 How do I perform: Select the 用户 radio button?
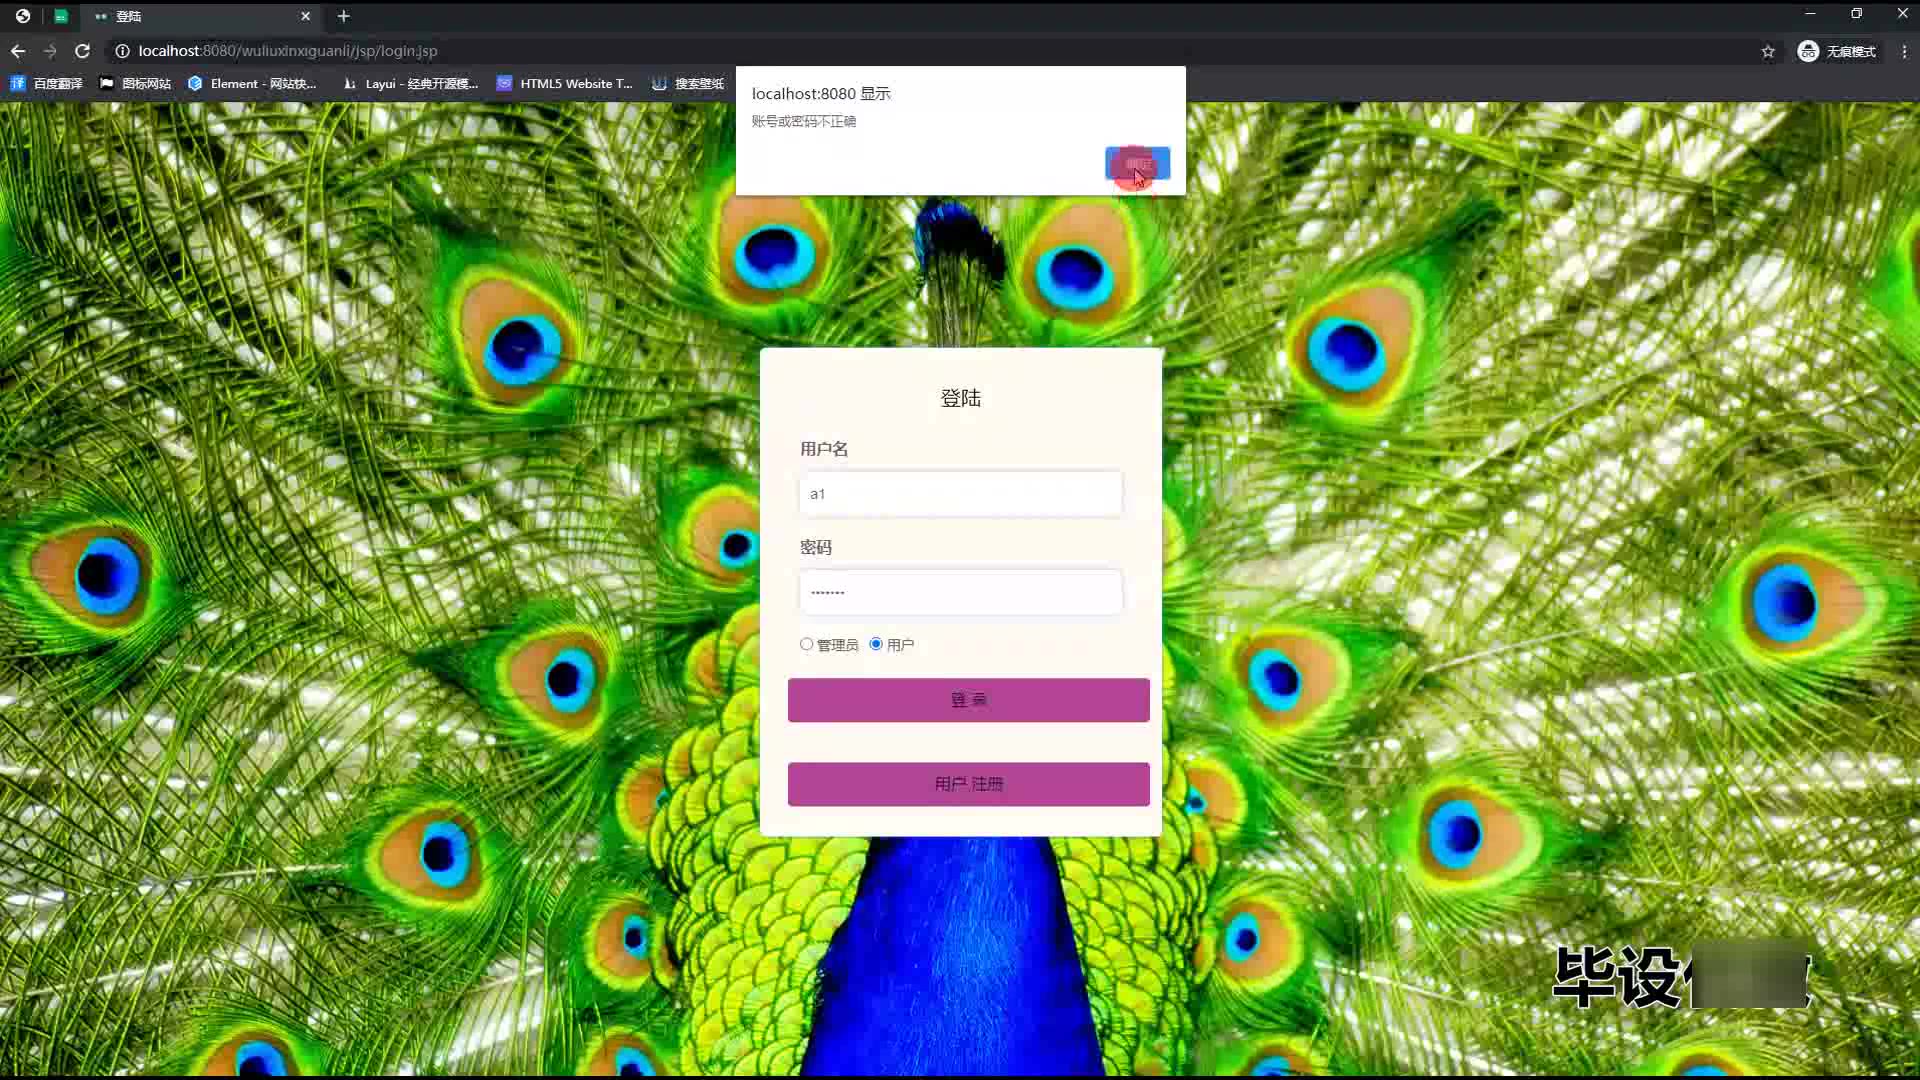pos(876,644)
